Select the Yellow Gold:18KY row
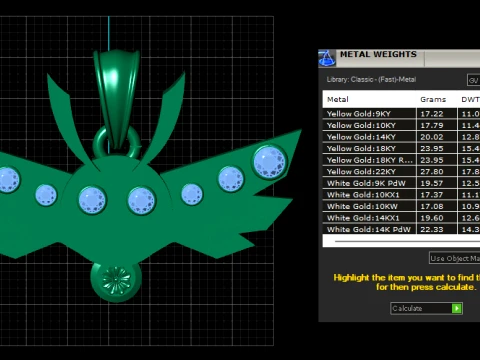The height and width of the screenshot is (360, 480). [x=401, y=148]
